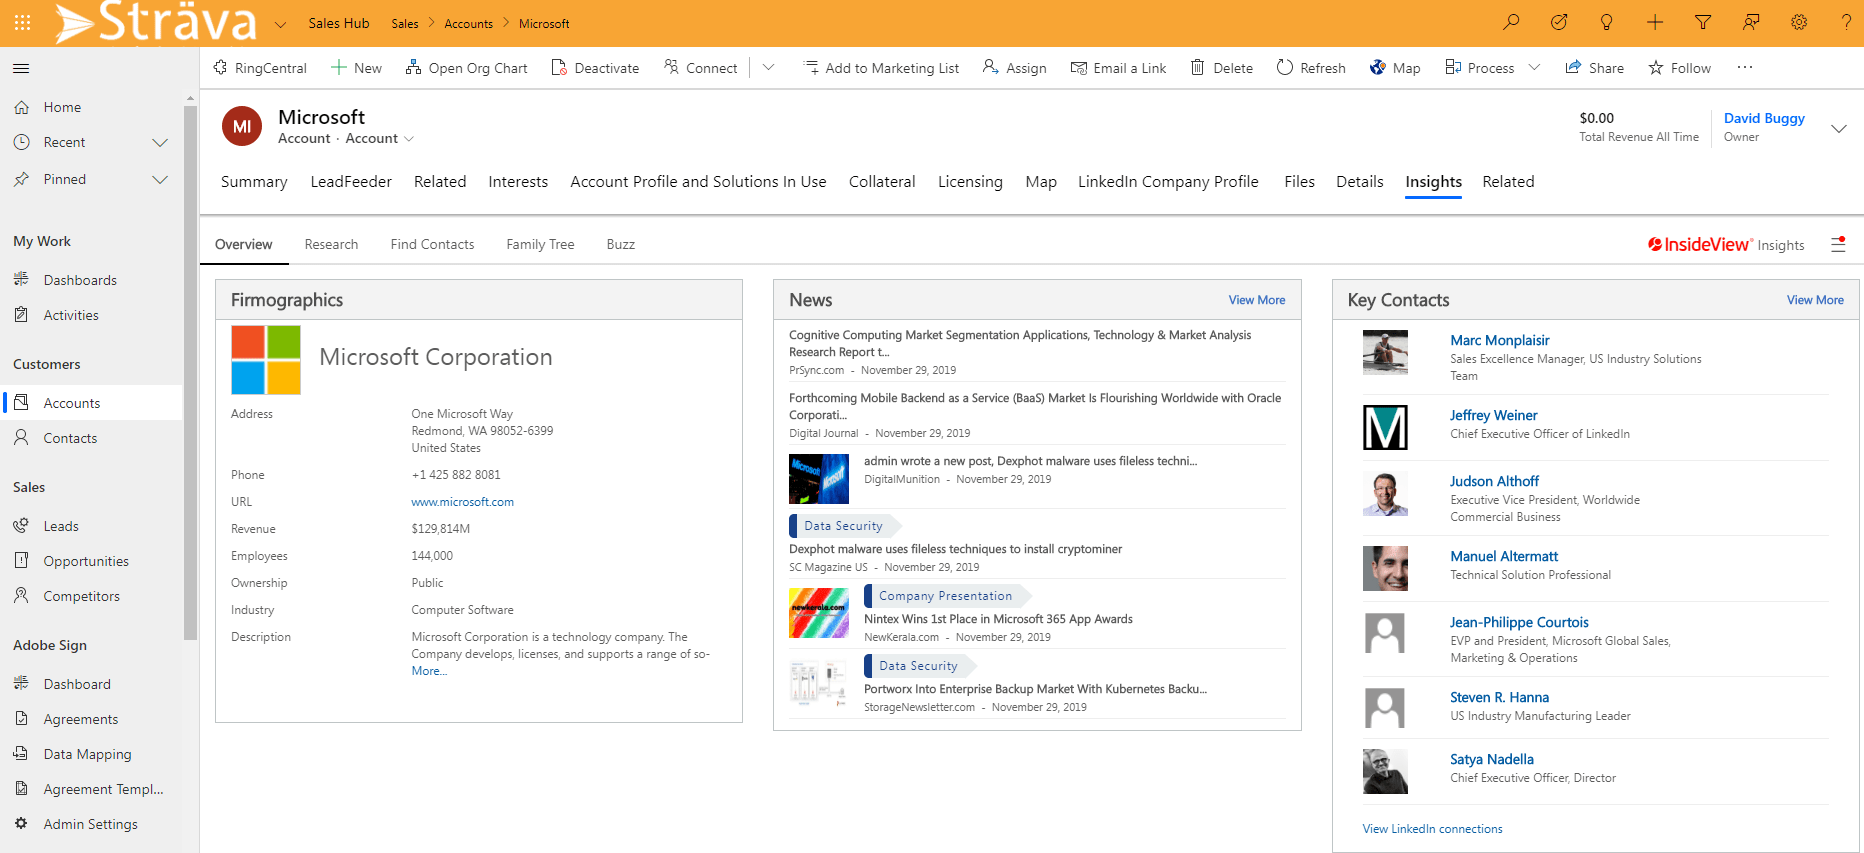Open the app launcher waffle icon
Viewport: 1864px width, 853px height.
[22, 22]
